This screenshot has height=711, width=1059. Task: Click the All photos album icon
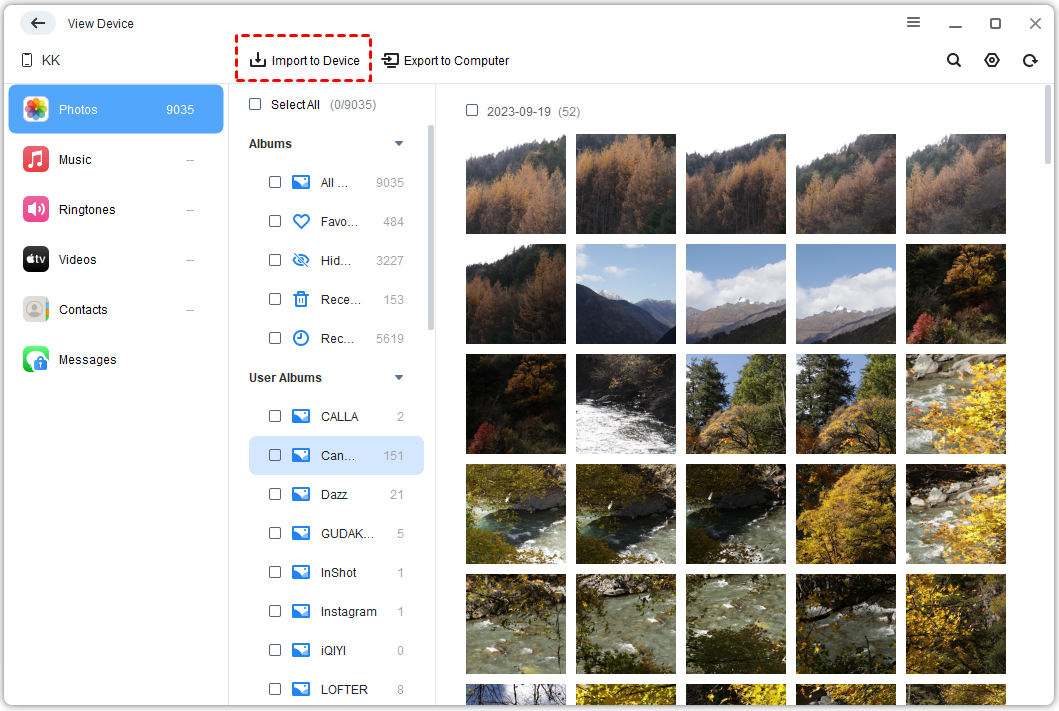coord(301,182)
